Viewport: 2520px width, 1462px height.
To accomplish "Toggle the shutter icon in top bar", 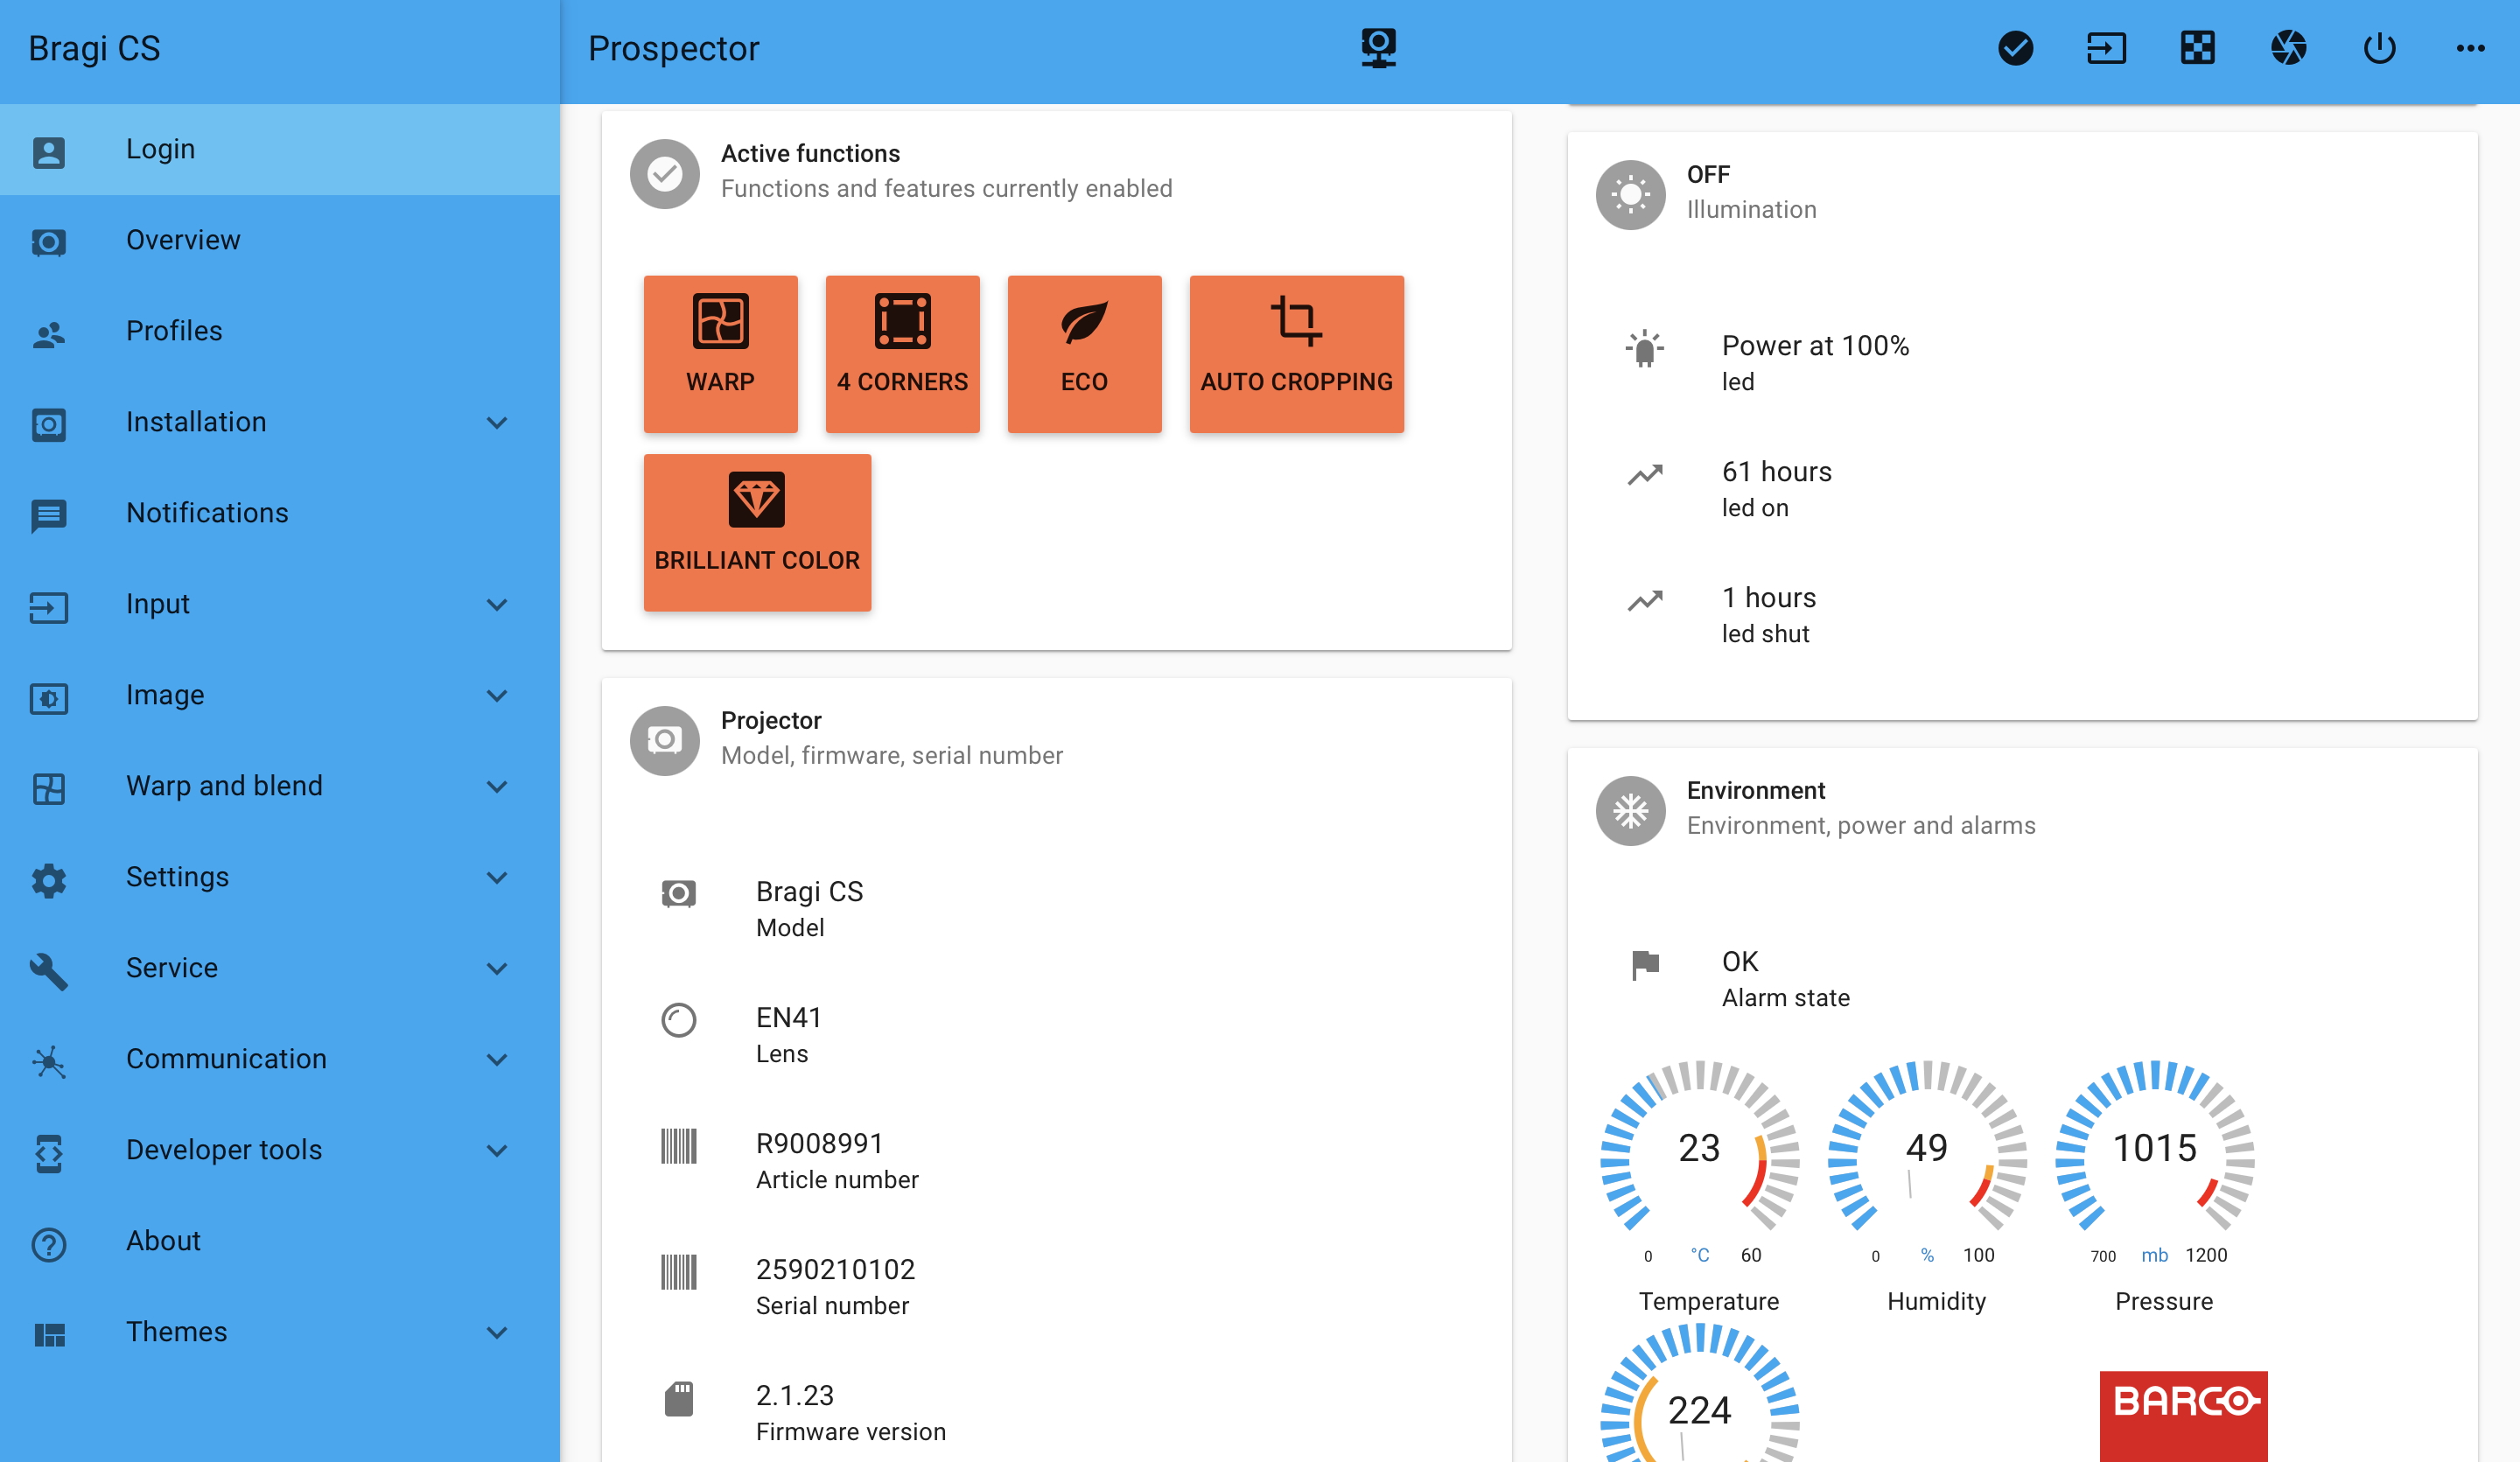I will [x=2288, y=48].
